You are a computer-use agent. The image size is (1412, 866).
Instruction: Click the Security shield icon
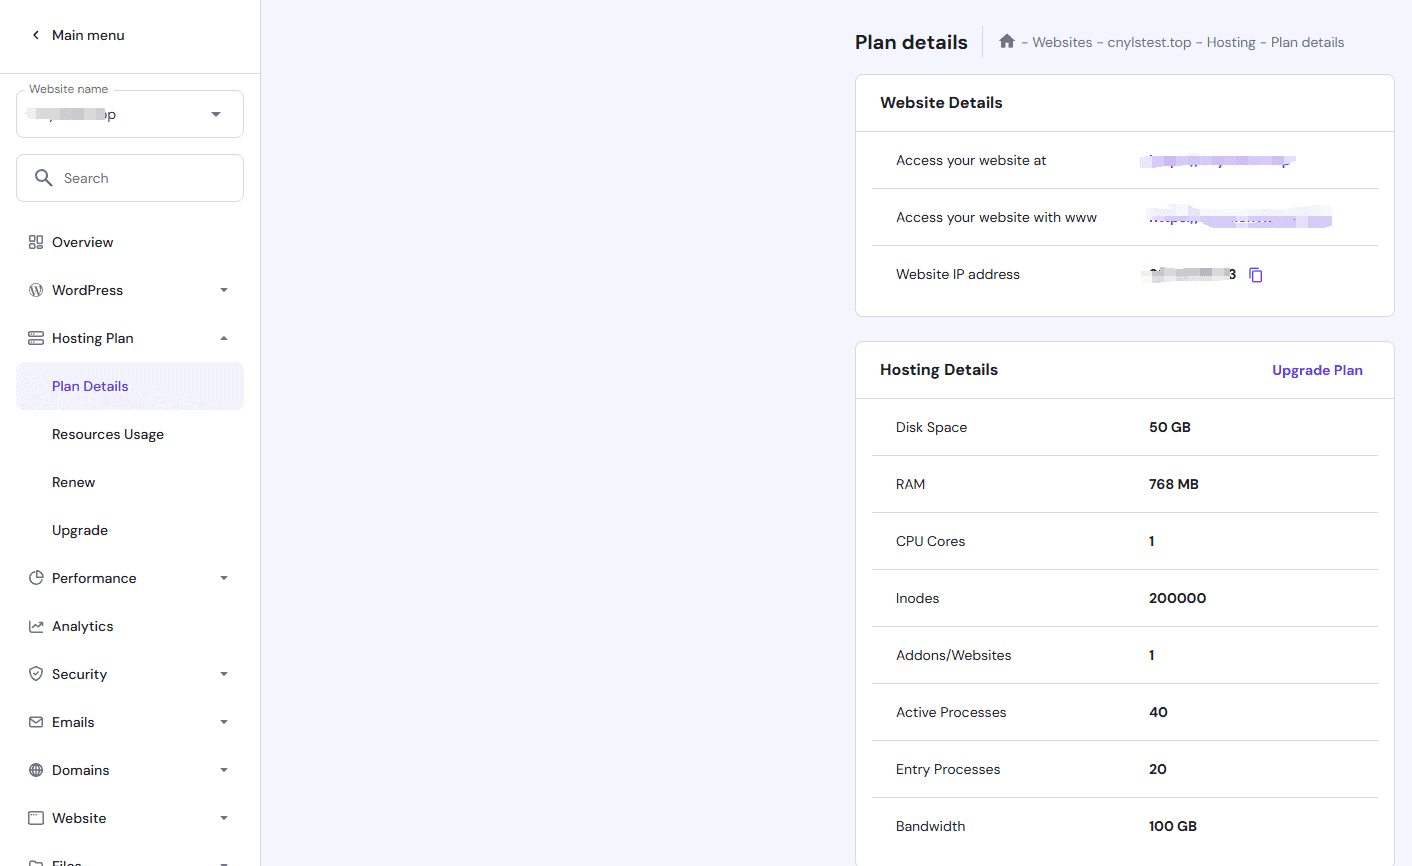coord(36,674)
